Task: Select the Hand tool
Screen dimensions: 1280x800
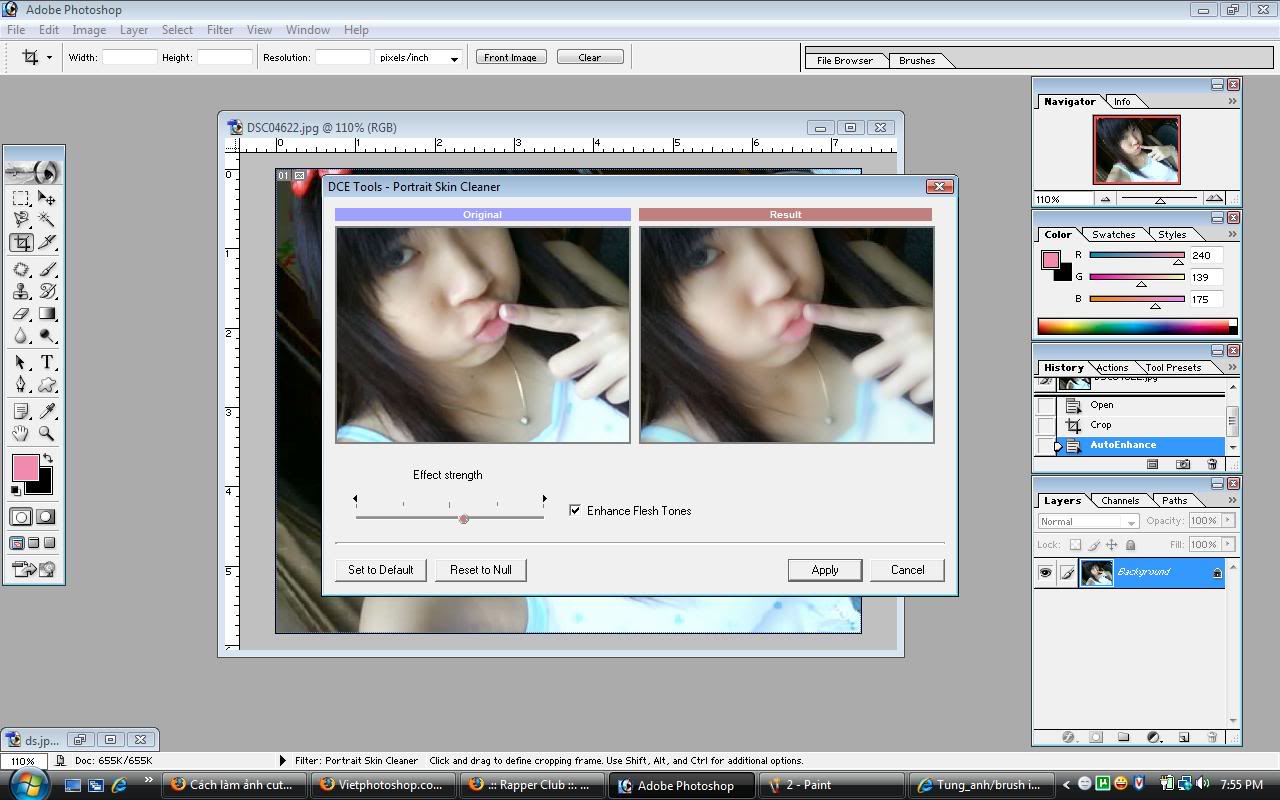Action: point(21,433)
